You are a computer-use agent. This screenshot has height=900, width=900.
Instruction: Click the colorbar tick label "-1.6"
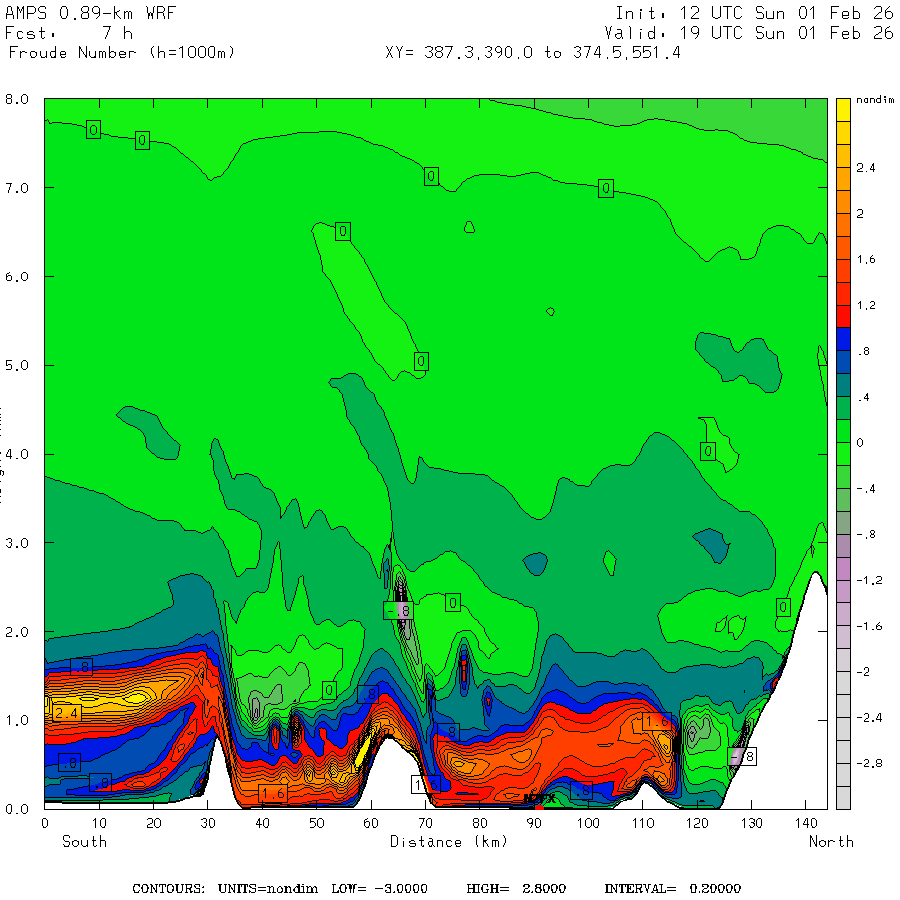869,626
